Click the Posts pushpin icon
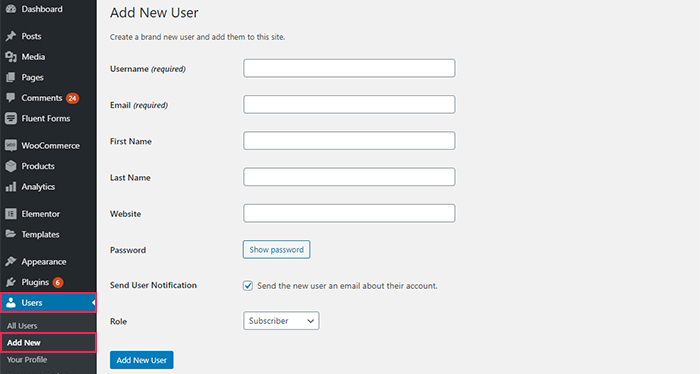Image resolution: width=700 pixels, height=374 pixels. (11, 36)
